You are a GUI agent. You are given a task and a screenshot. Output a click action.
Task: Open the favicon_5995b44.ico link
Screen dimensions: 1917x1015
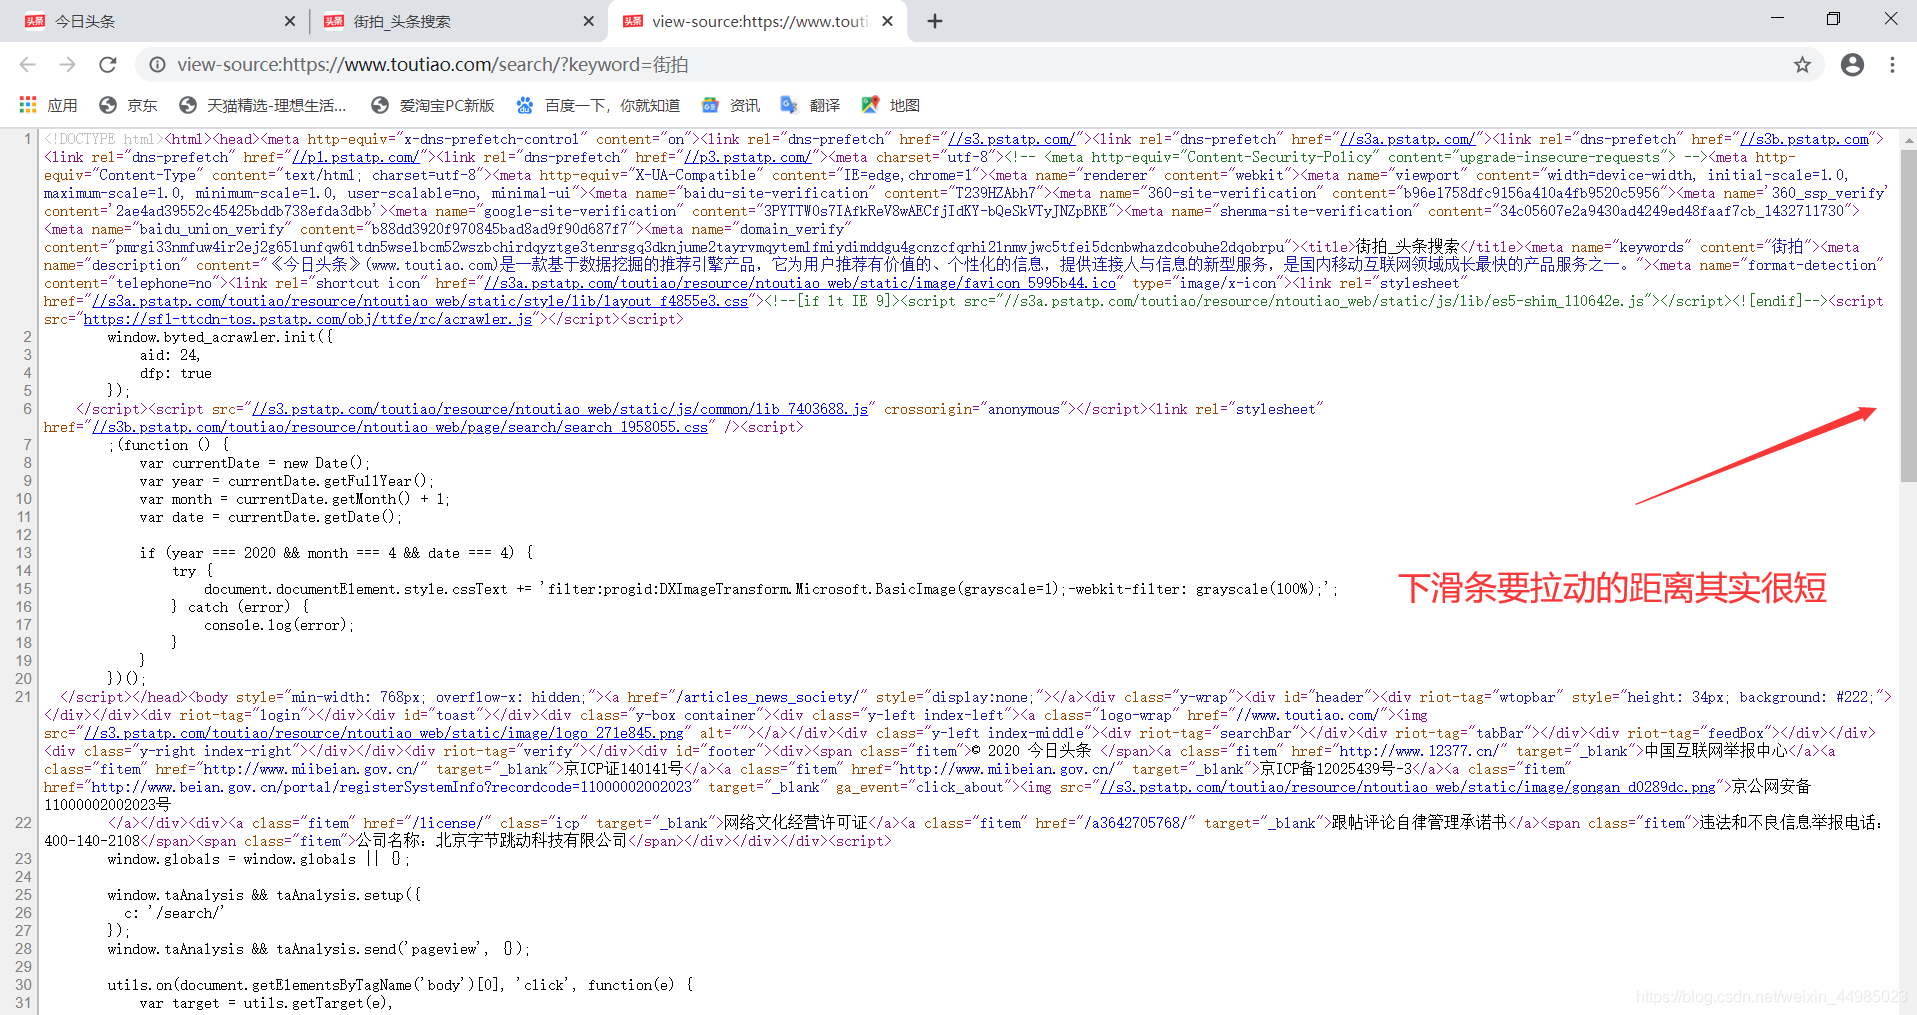(800, 284)
